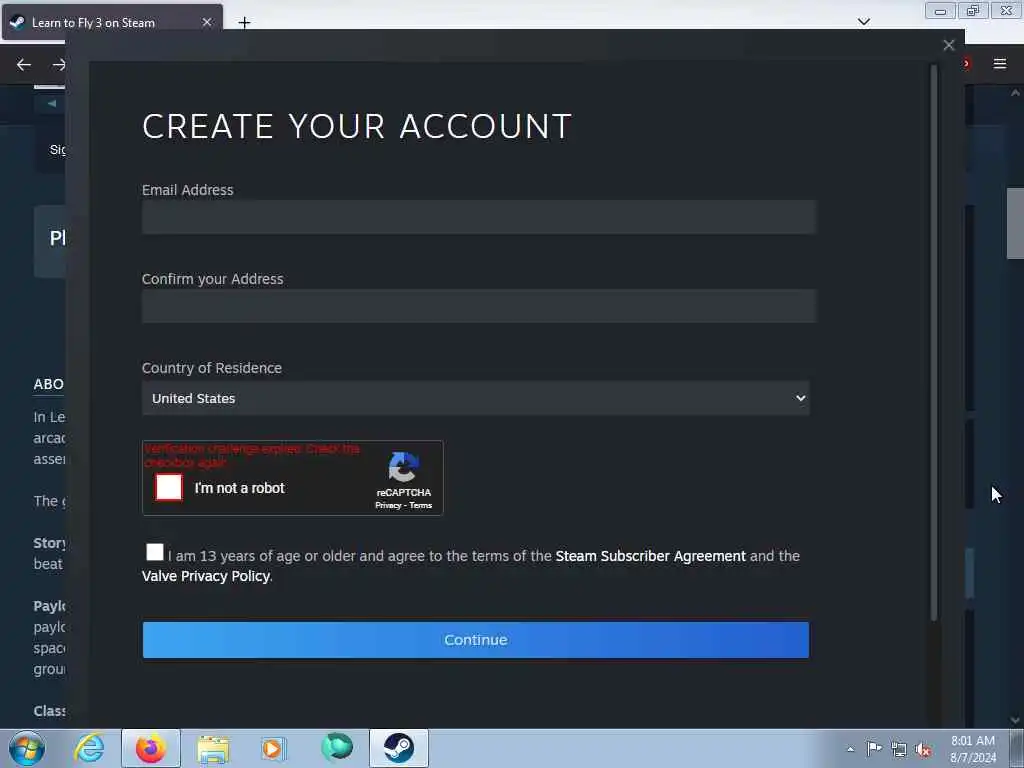Click the taskbar clock showing 8:01 AM
Image resolution: width=1024 pixels, height=768 pixels.
[973, 749]
